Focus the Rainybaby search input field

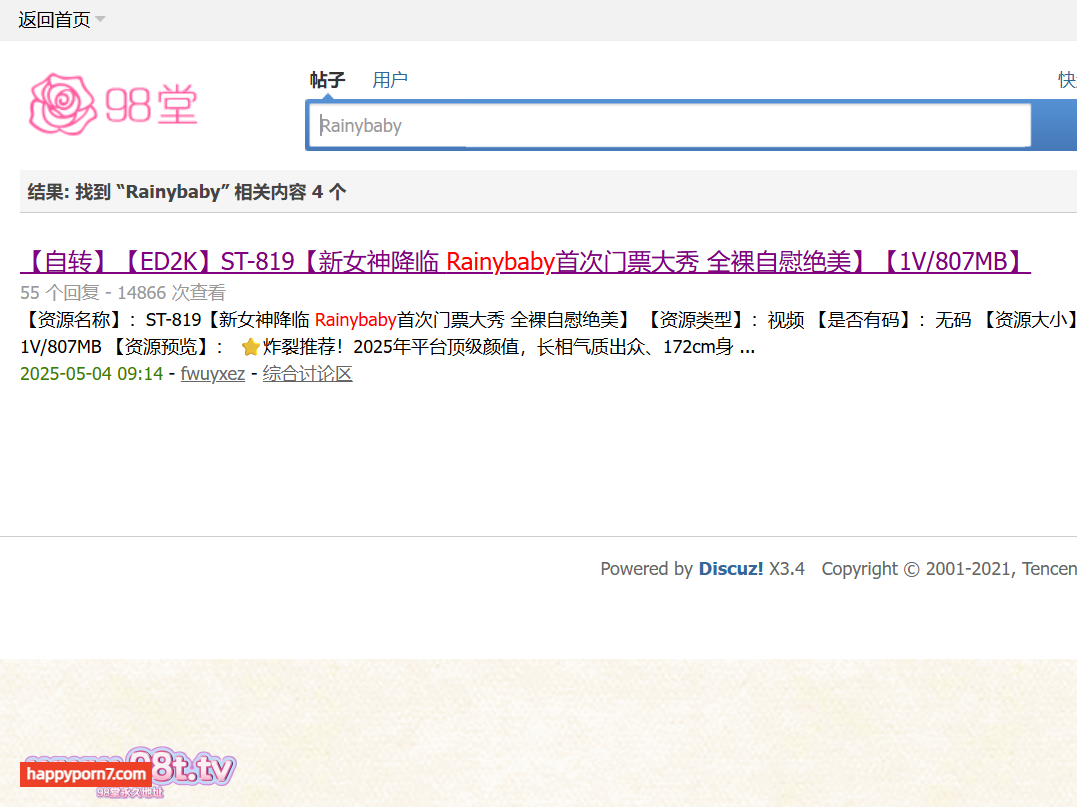point(670,125)
